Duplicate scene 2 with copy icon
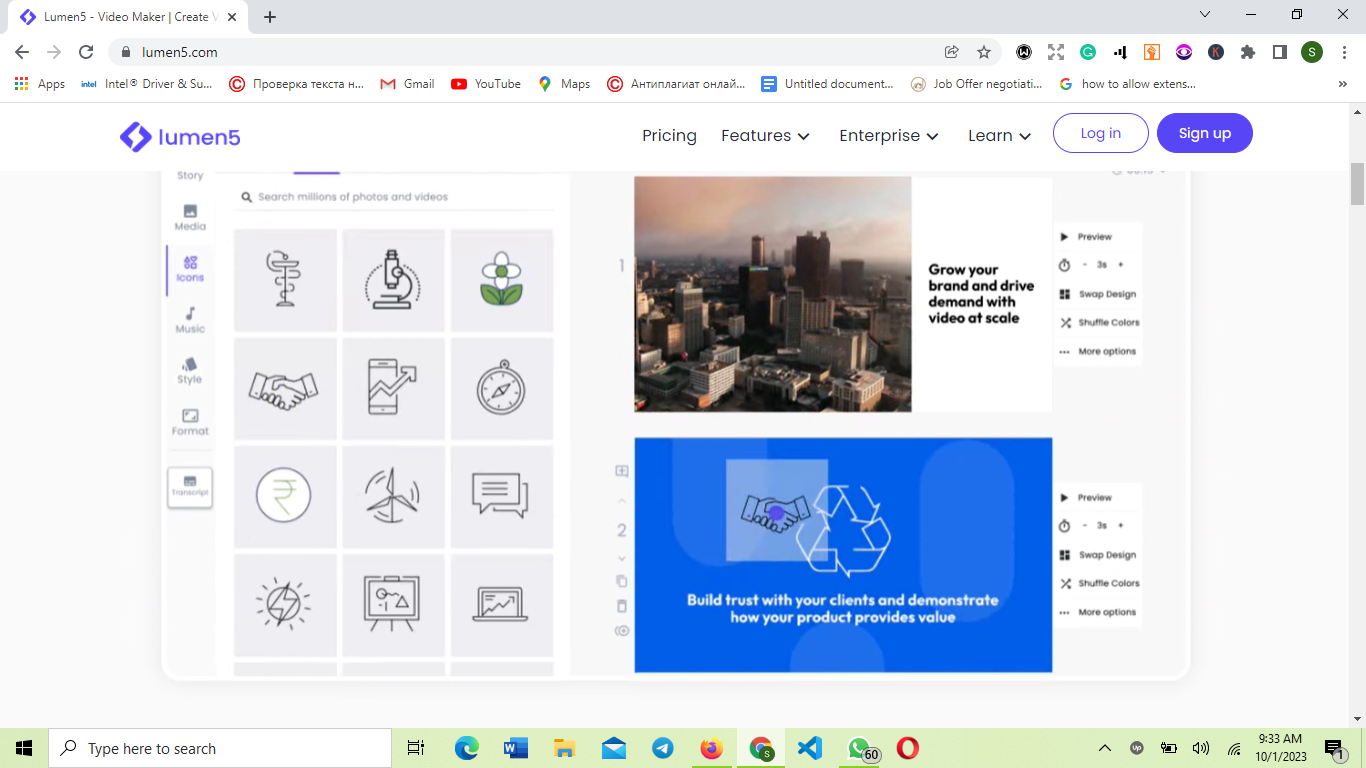This screenshot has height=768, width=1366. pos(621,581)
